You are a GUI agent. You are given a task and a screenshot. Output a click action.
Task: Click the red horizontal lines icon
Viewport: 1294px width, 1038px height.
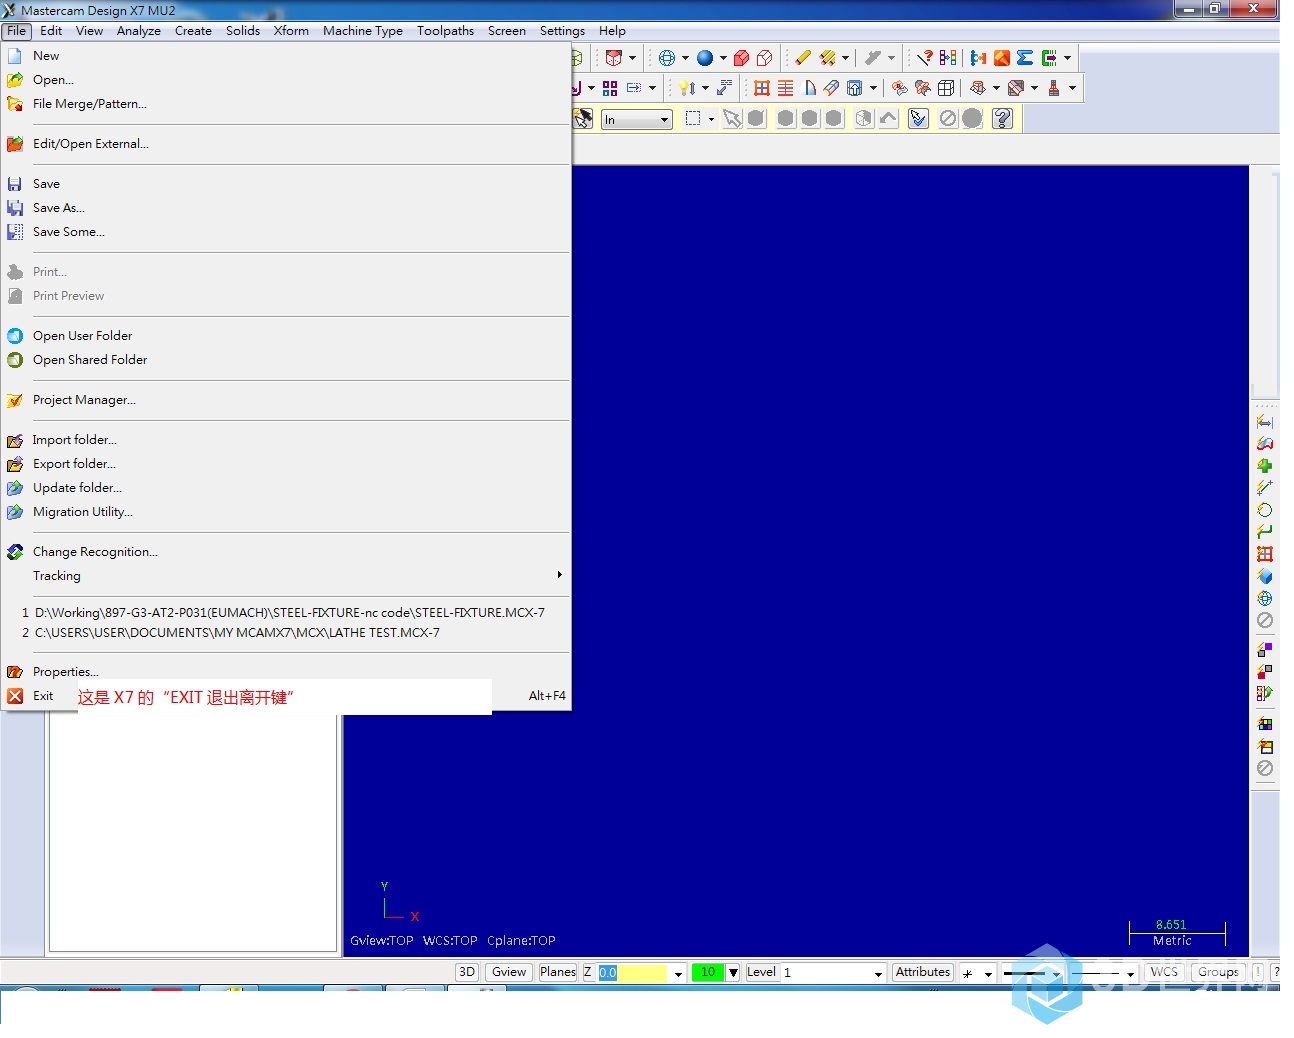click(x=786, y=88)
